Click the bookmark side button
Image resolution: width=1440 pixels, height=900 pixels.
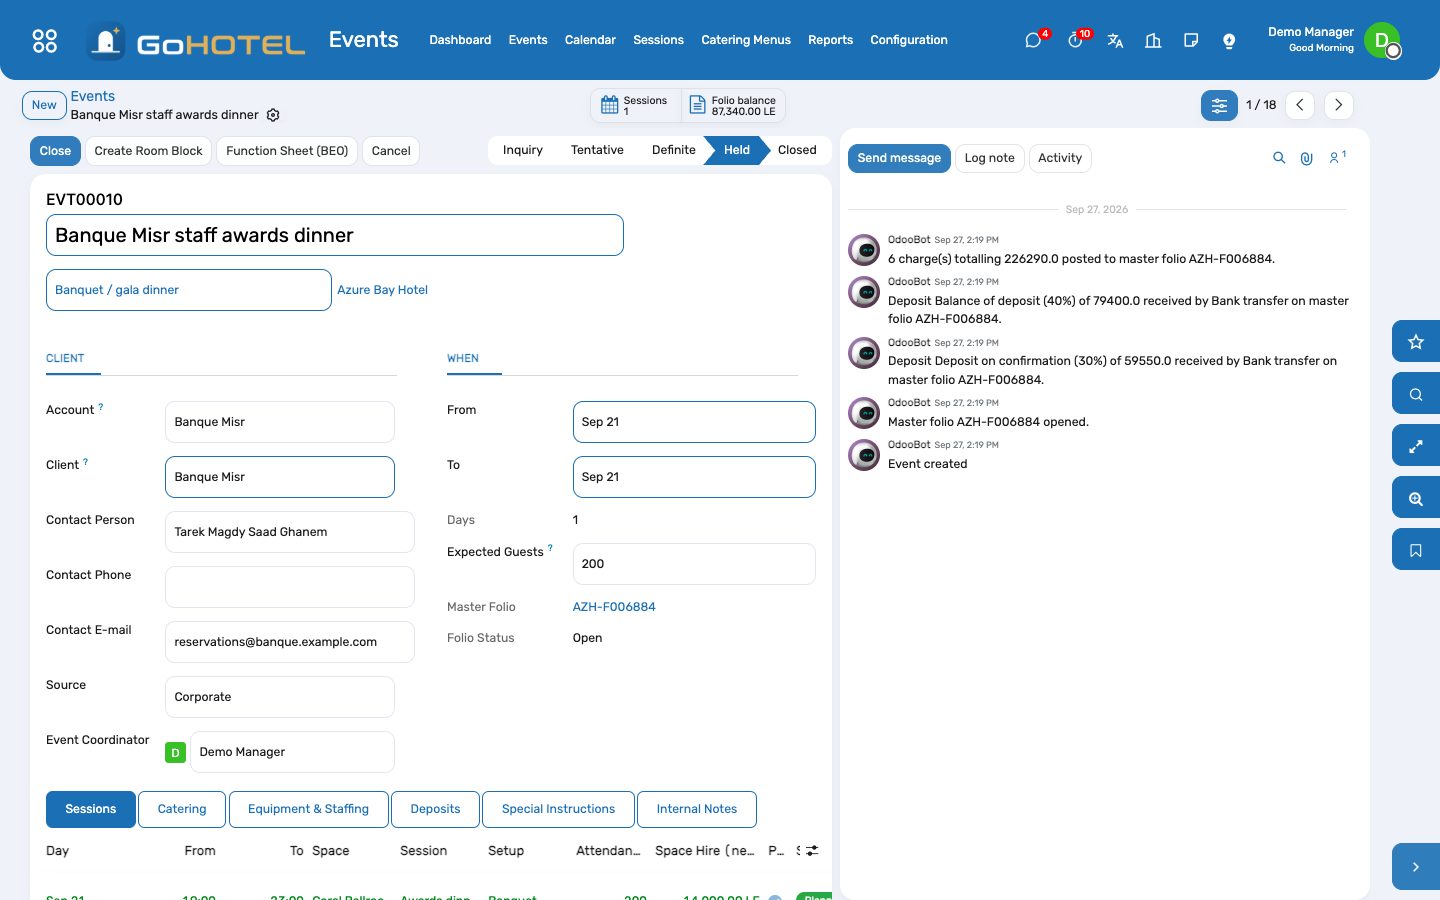[x=1416, y=550]
